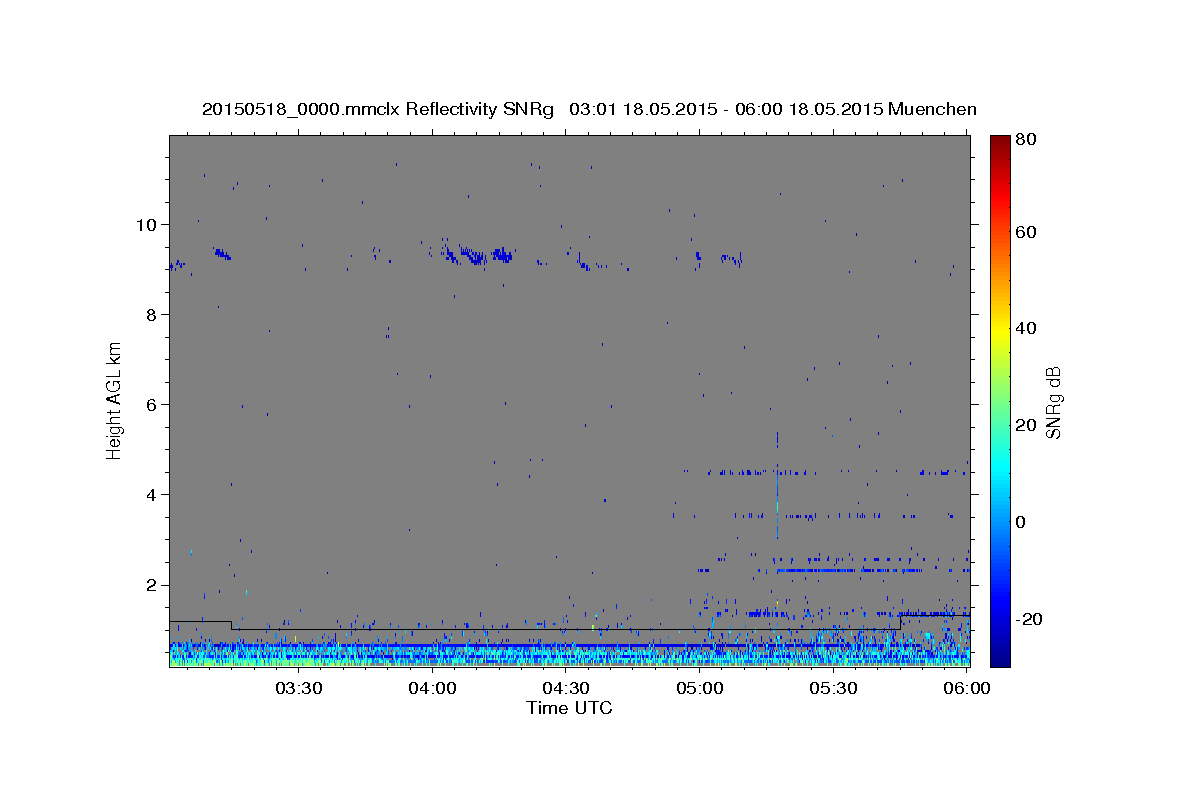Select the 04:00 time tick label
The width and height of the screenshot is (1200, 800).
point(432,688)
